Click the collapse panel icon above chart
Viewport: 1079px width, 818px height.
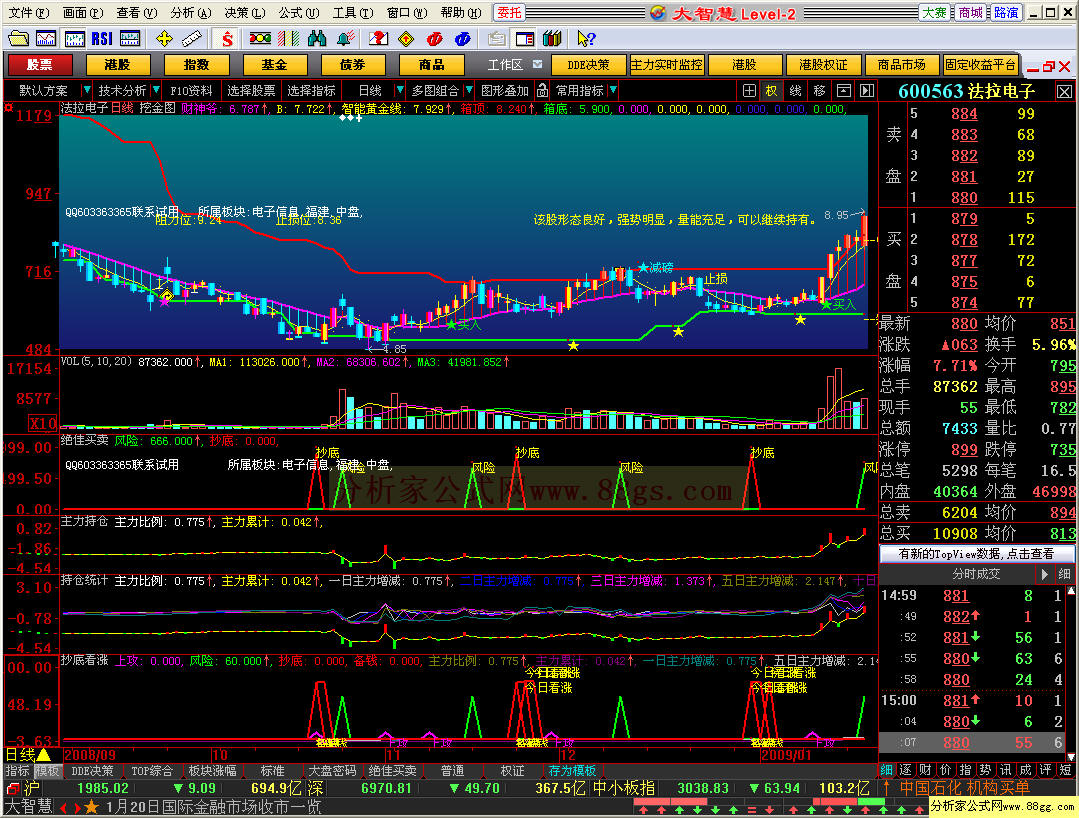pos(844,91)
